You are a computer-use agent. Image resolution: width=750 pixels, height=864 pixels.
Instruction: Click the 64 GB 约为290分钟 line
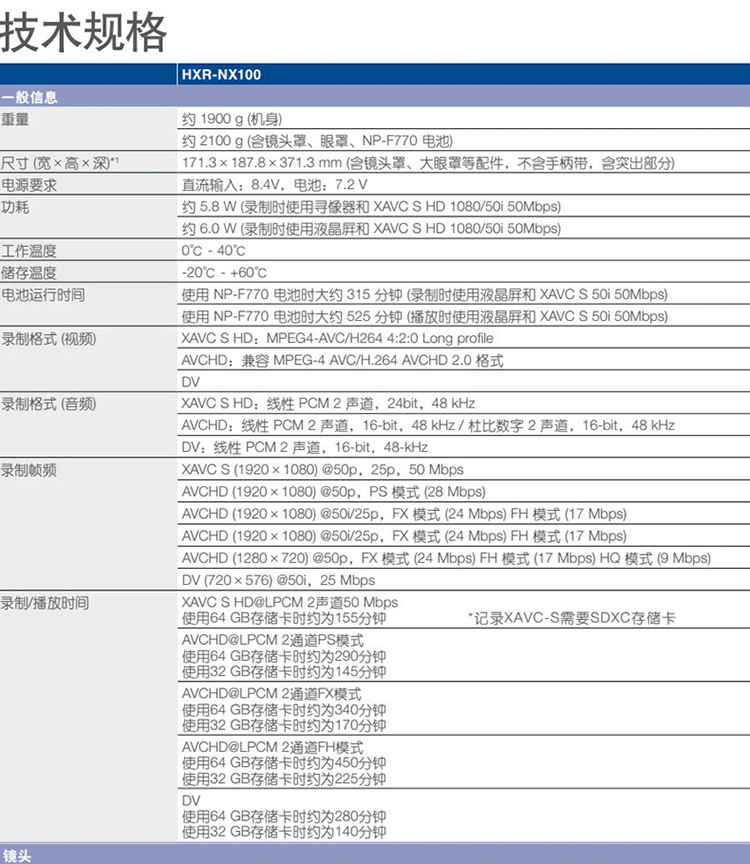(284, 656)
